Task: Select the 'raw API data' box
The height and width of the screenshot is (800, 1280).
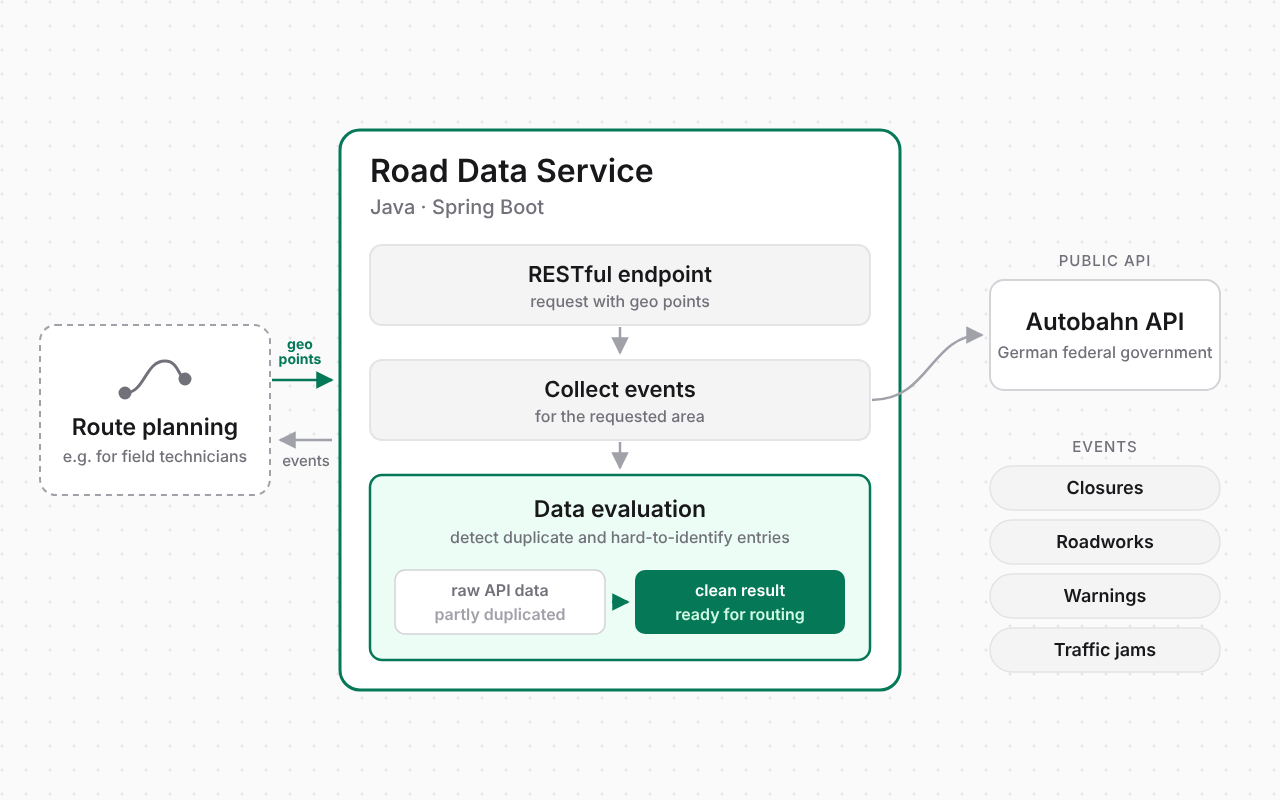Action: click(500, 602)
